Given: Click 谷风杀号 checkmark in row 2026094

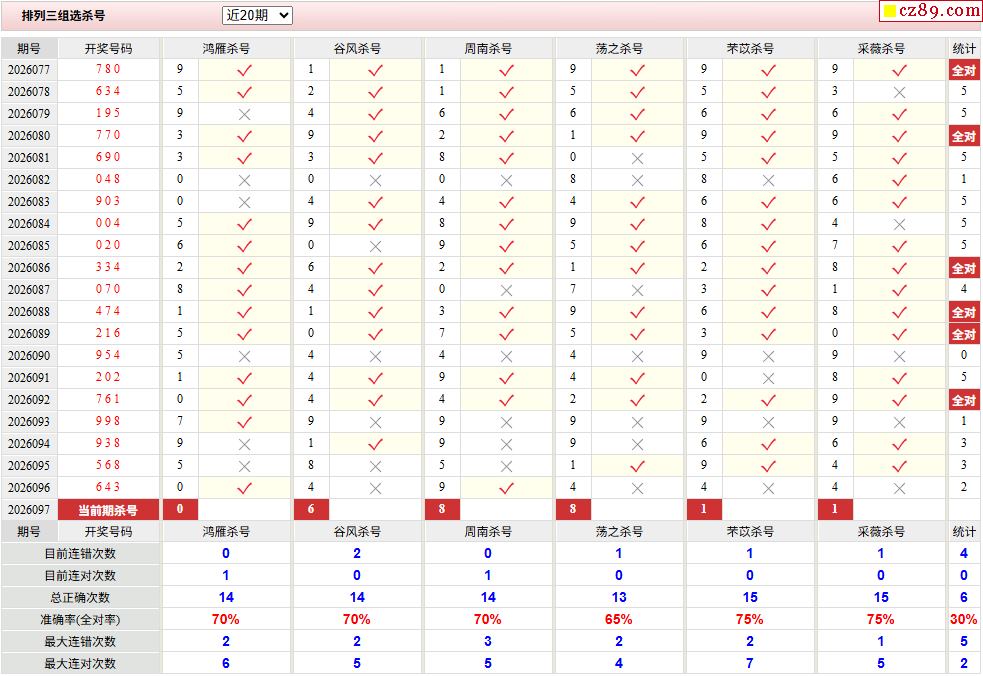Looking at the screenshot, I should tap(375, 444).
